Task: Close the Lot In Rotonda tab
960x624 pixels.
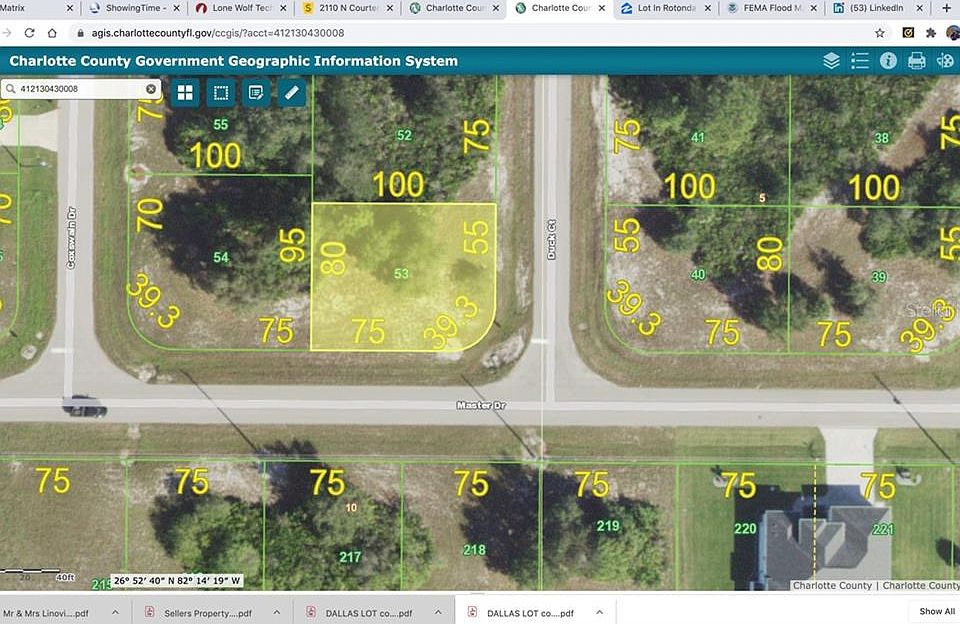Action: pos(708,8)
